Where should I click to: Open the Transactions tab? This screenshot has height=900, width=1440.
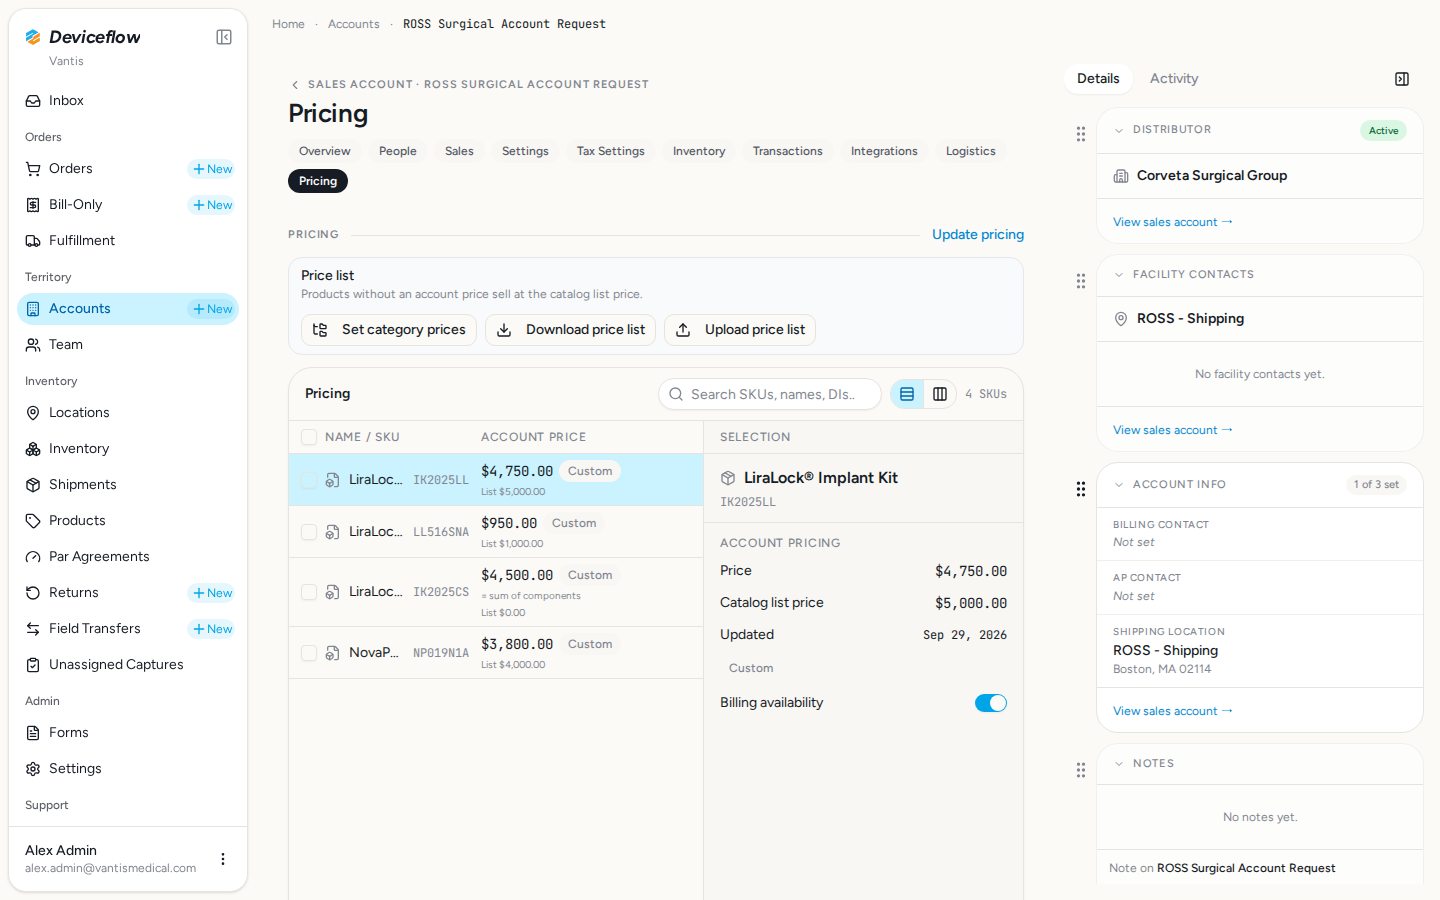point(788,151)
